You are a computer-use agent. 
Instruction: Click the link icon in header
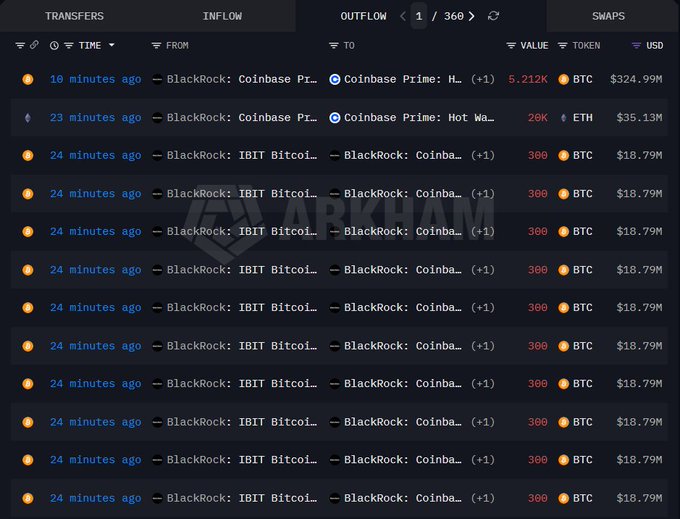(34, 45)
